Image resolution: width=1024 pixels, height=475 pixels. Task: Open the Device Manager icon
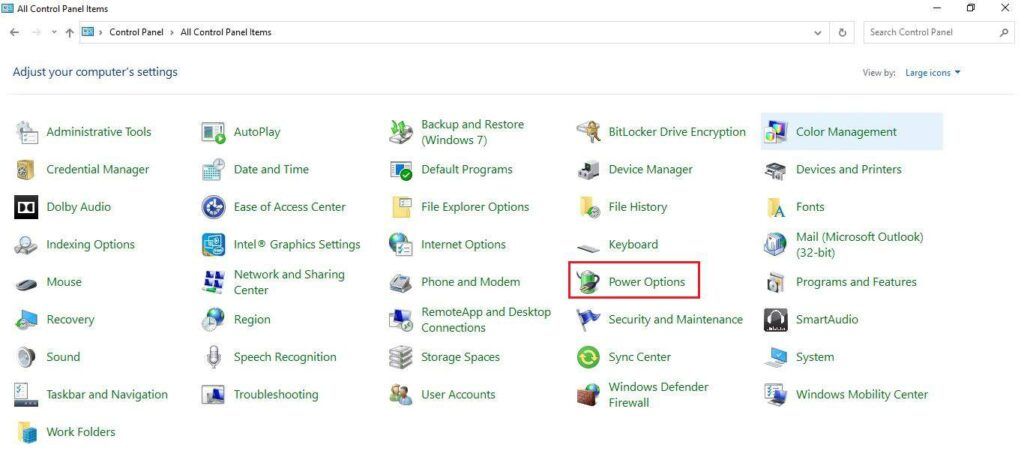pyautogui.click(x=588, y=170)
